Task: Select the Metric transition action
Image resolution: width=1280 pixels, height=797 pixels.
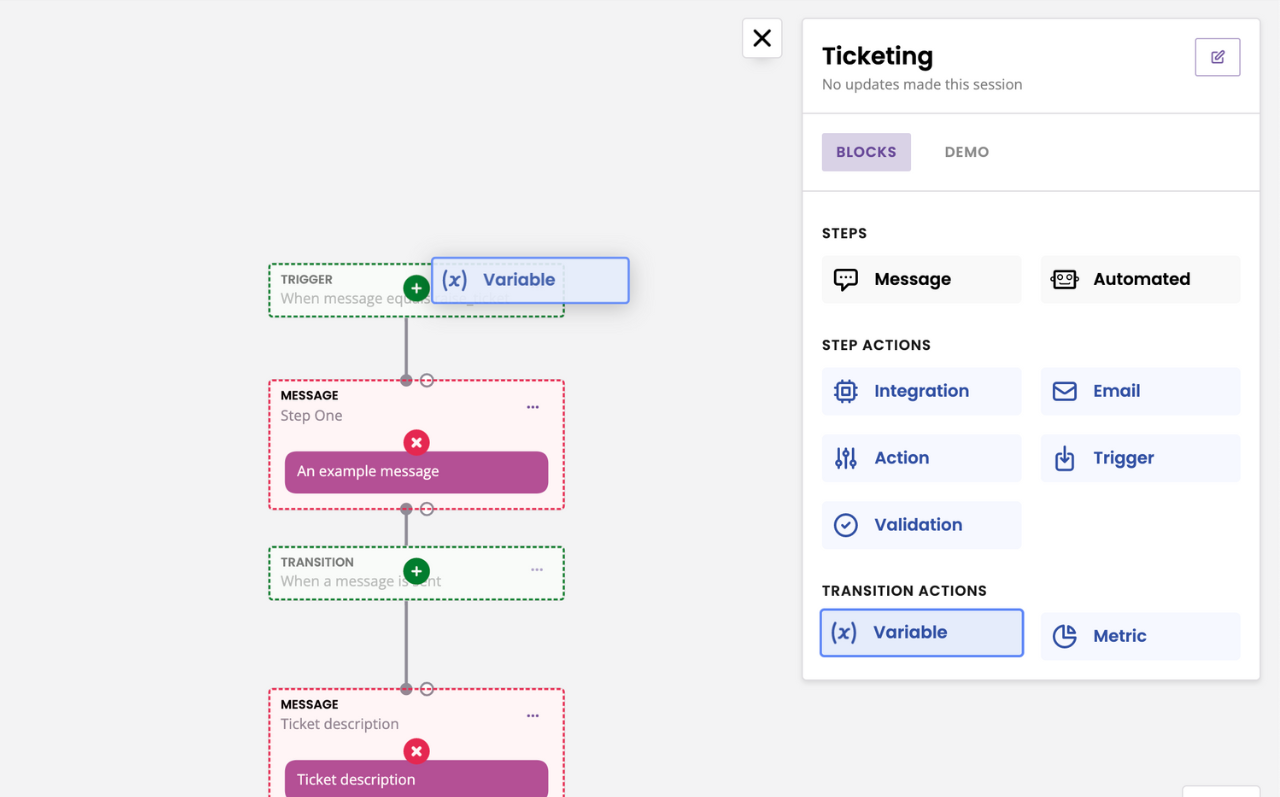Action: [x=1140, y=636]
